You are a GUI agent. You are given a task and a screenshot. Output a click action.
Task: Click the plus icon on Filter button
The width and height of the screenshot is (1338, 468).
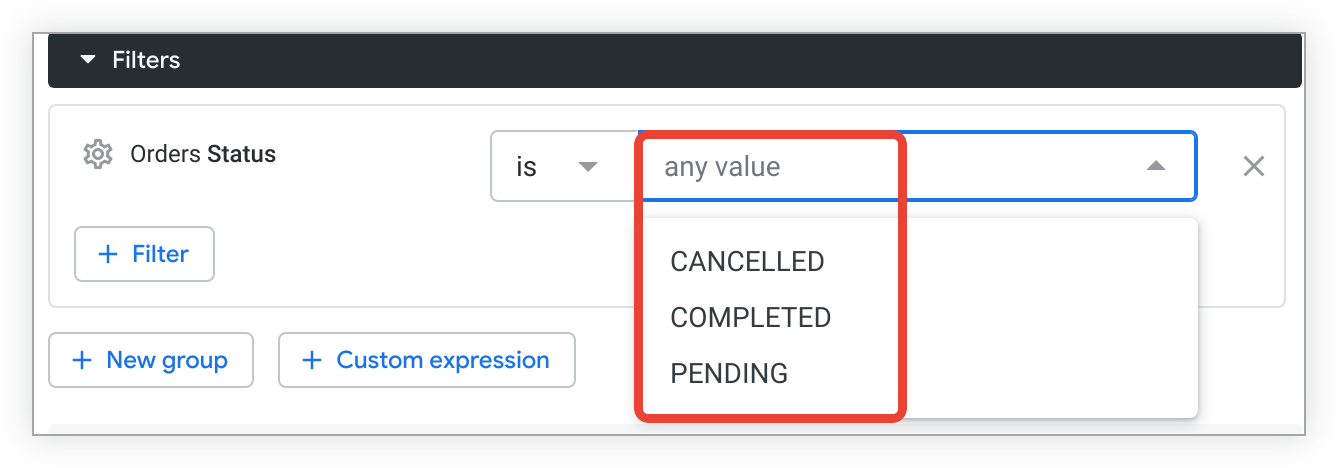(107, 254)
